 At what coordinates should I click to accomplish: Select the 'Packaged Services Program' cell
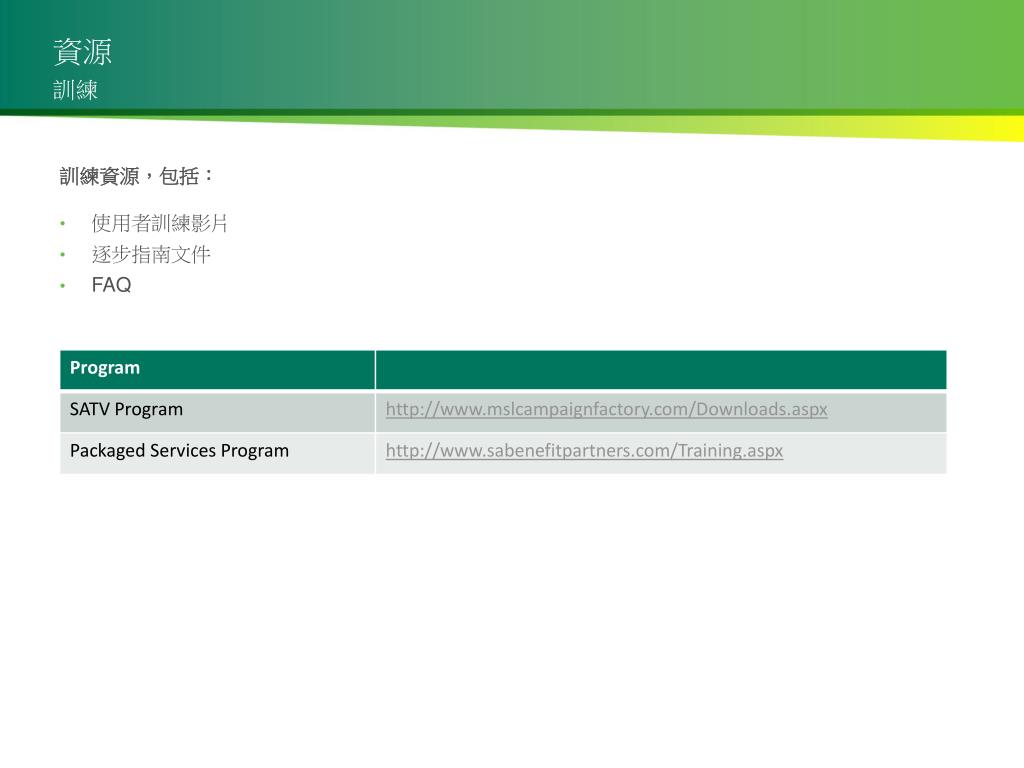click(217, 453)
